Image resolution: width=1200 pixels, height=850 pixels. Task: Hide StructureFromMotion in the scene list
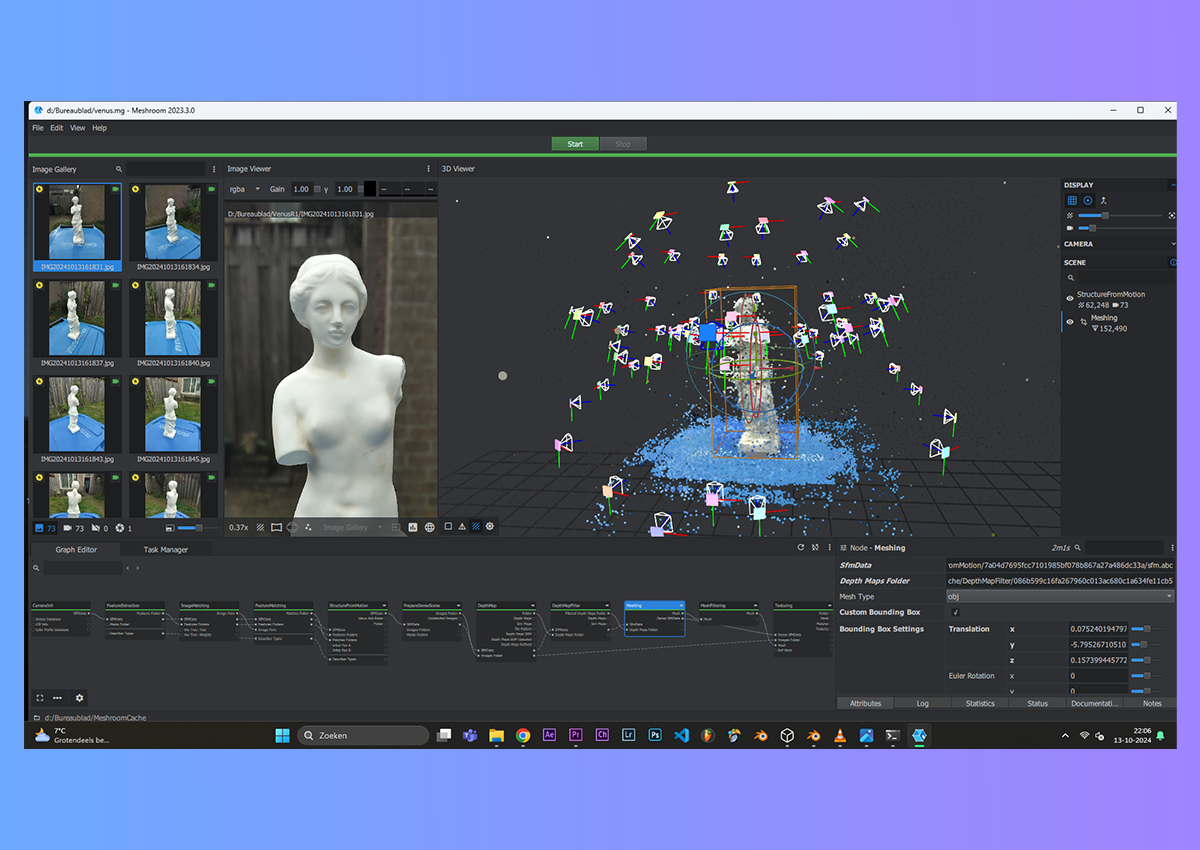(x=1070, y=298)
